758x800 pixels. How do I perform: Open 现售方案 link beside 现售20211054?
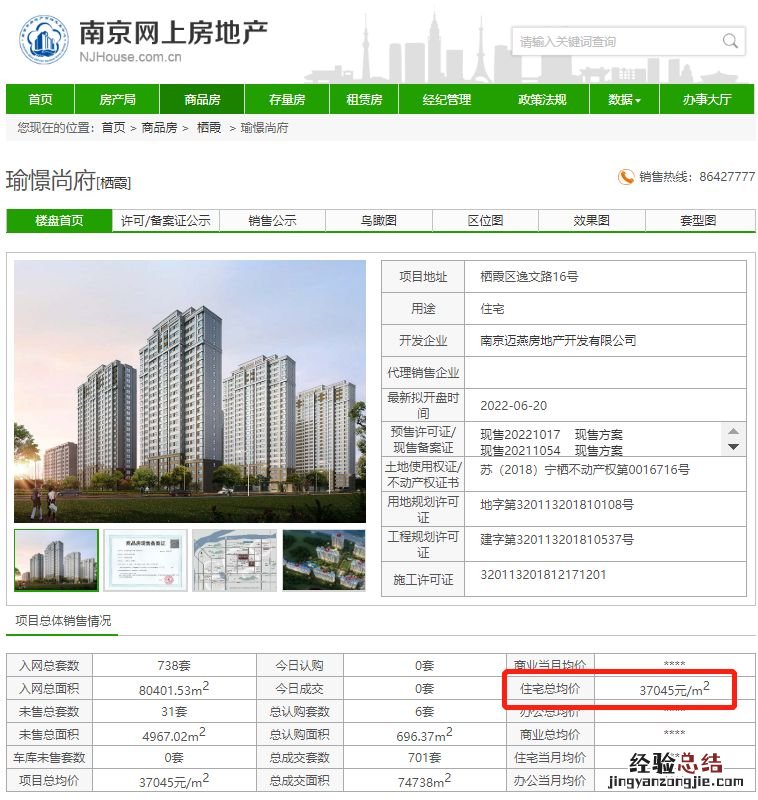[599, 451]
